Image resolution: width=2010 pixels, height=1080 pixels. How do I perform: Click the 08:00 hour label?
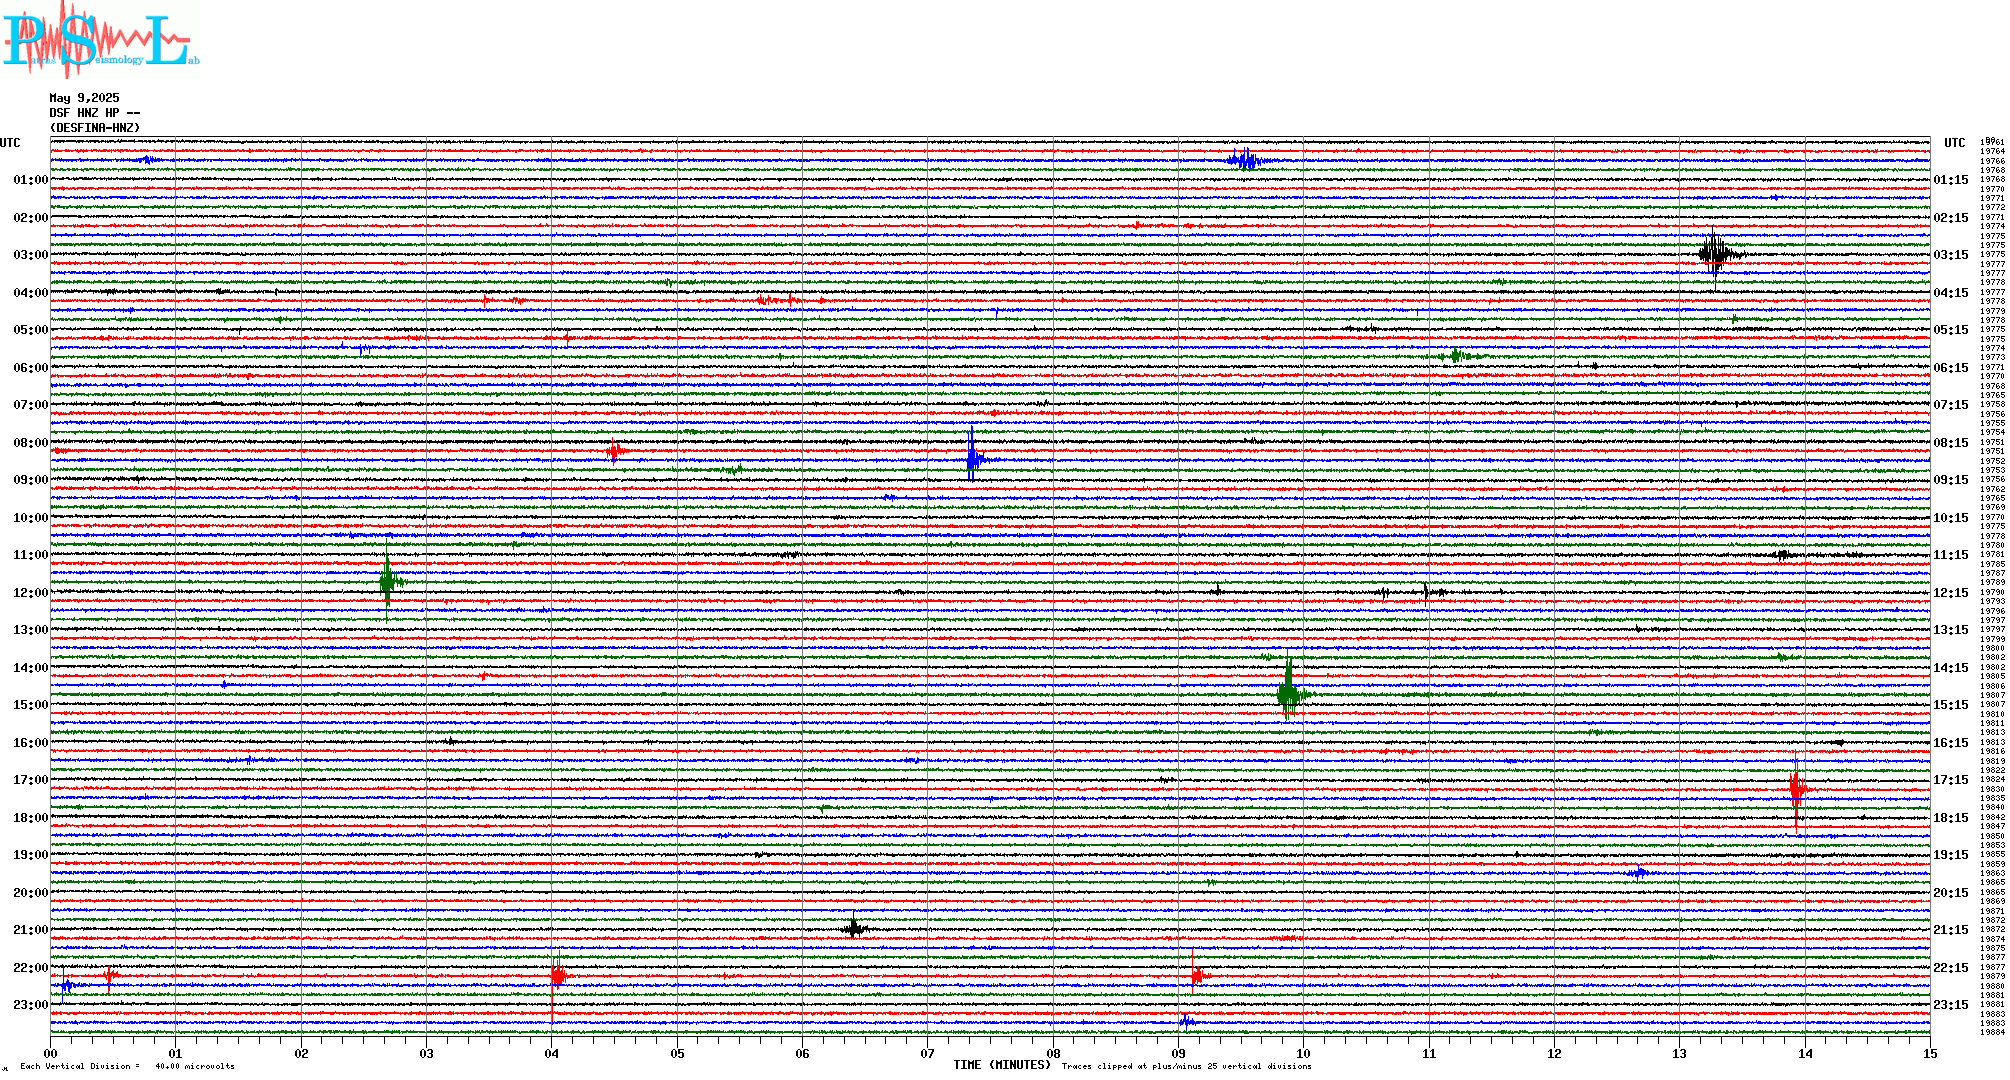coord(30,443)
